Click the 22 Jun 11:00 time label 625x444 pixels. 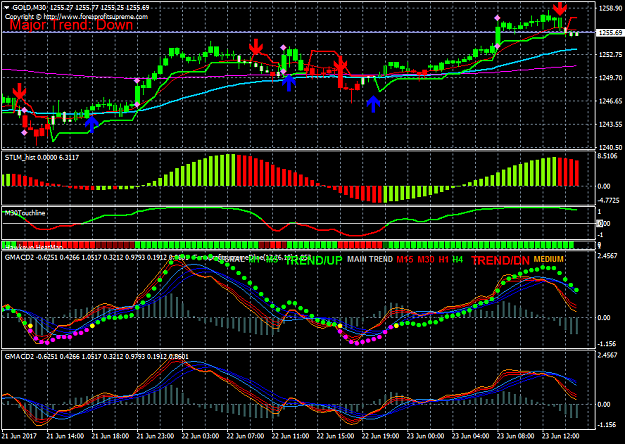(291, 436)
